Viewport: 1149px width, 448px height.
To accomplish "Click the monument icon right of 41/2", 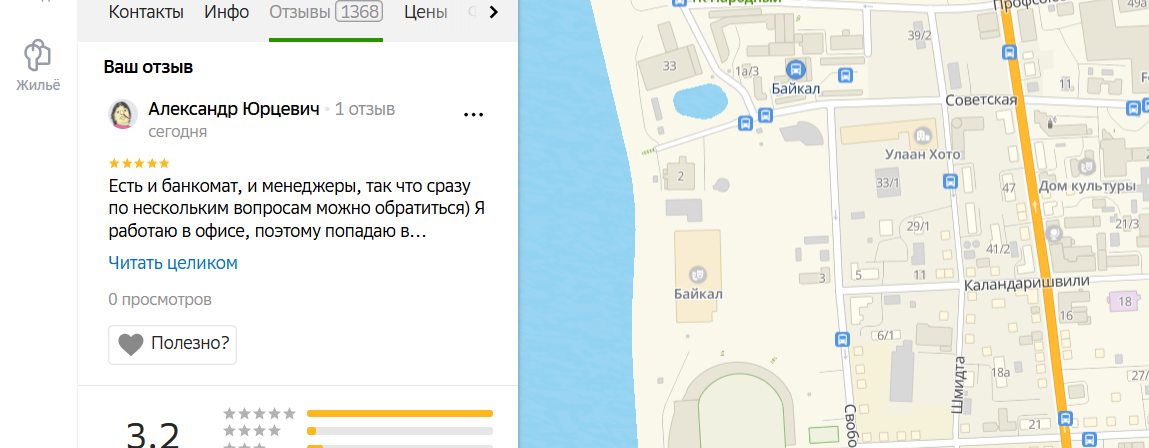I will pos(1055,234).
